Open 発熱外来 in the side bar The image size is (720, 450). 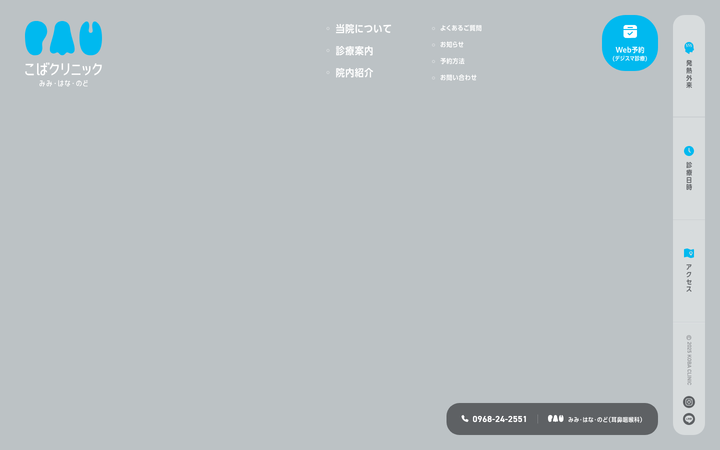689,66
